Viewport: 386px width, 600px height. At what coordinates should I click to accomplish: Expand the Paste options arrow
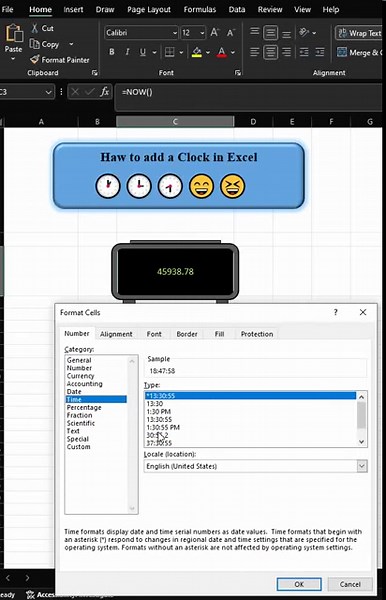(x=13, y=59)
